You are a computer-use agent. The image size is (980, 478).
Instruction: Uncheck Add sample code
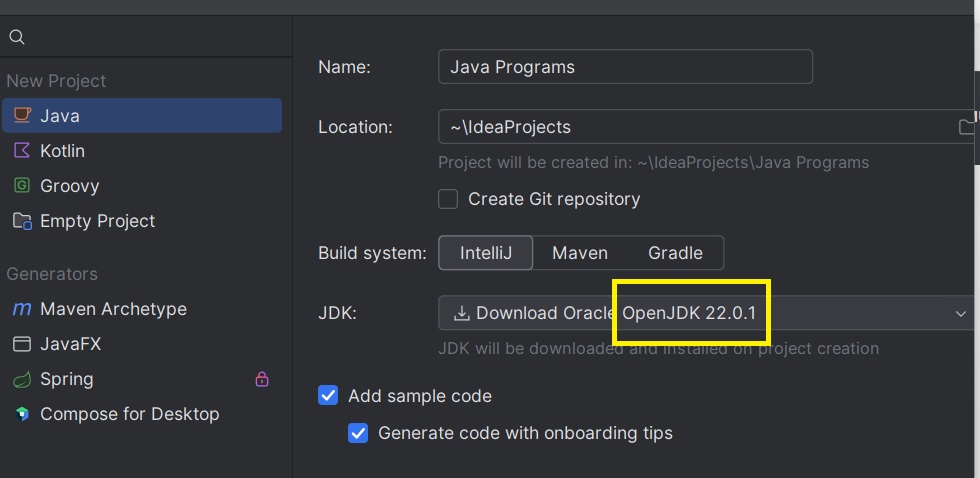pyautogui.click(x=328, y=396)
